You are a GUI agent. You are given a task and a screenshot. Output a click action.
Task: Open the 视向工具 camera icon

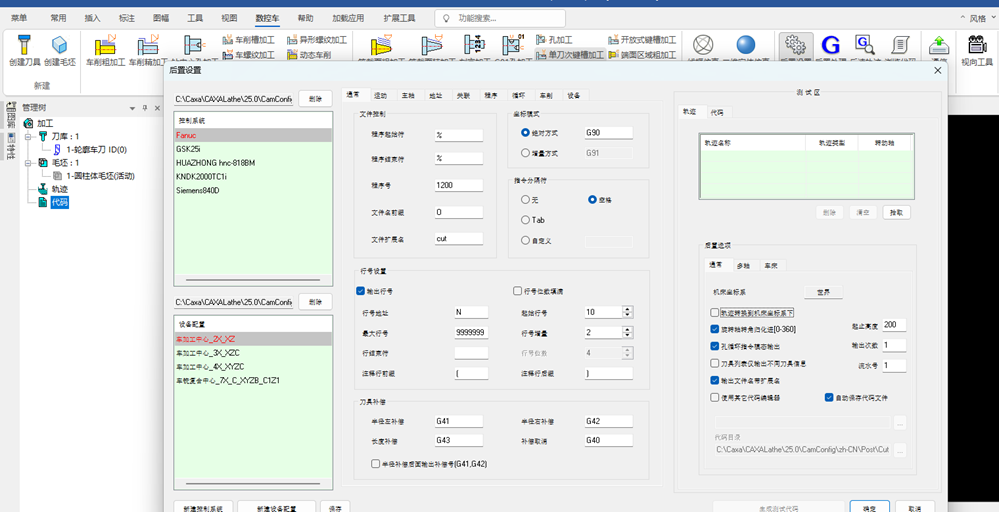[977, 46]
